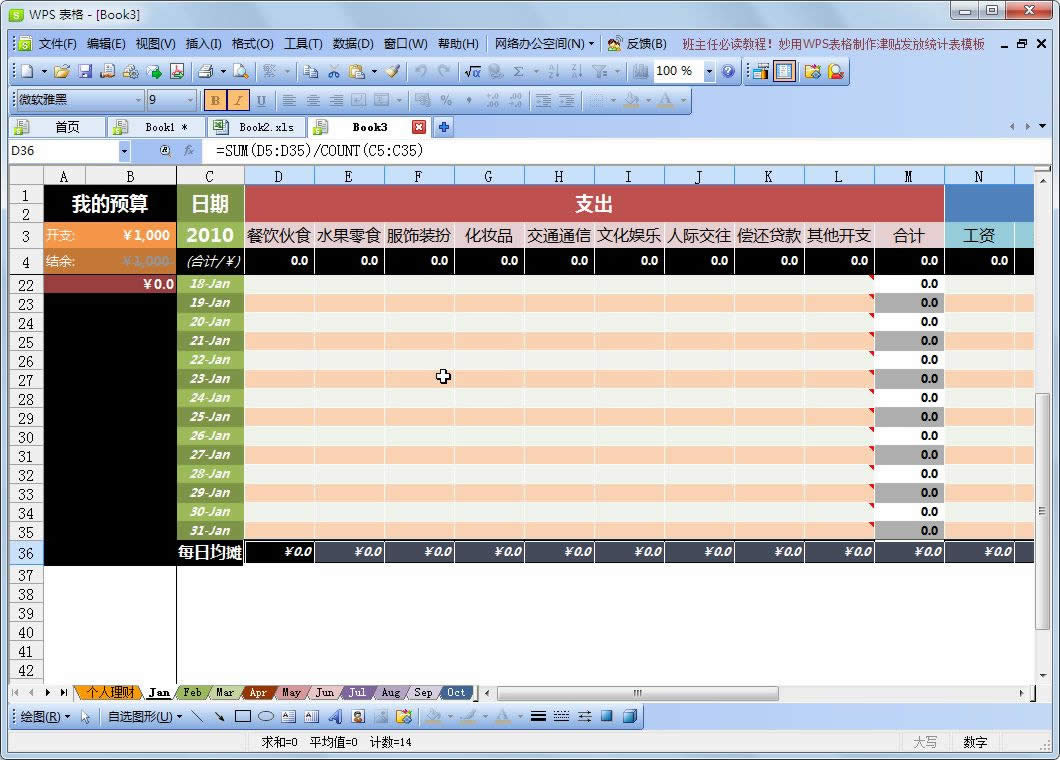The height and width of the screenshot is (760, 1060).
Task: Insert WordArt from the drawing toolbar
Action: click(335, 716)
